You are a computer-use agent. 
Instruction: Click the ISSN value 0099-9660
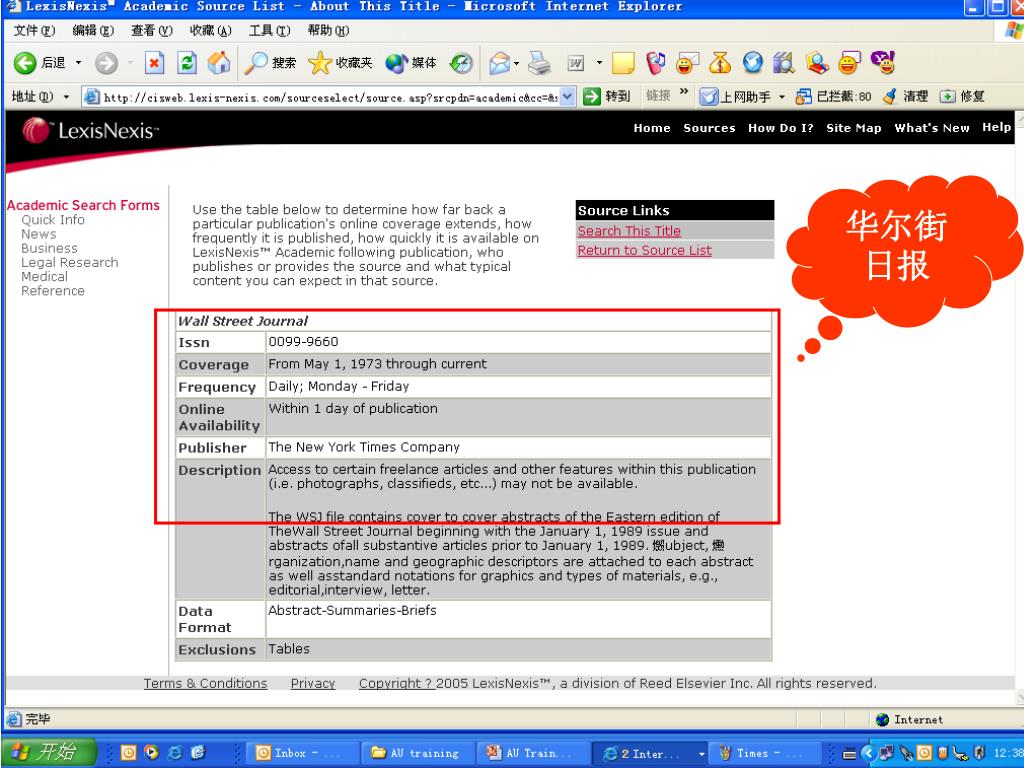click(x=303, y=342)
